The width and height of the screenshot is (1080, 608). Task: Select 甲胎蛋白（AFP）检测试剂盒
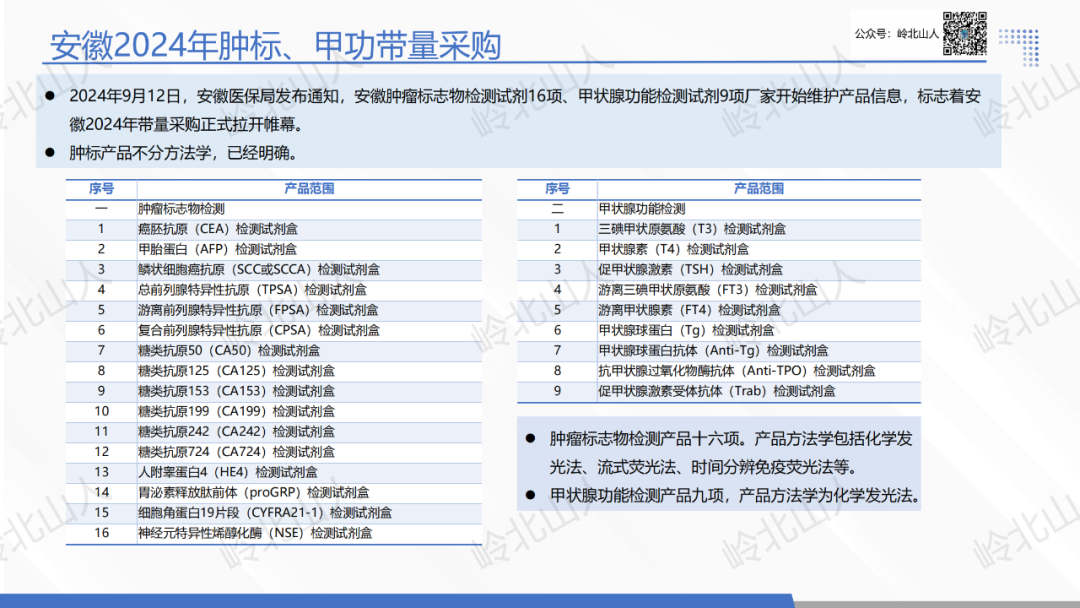click(x=218, y=249)
